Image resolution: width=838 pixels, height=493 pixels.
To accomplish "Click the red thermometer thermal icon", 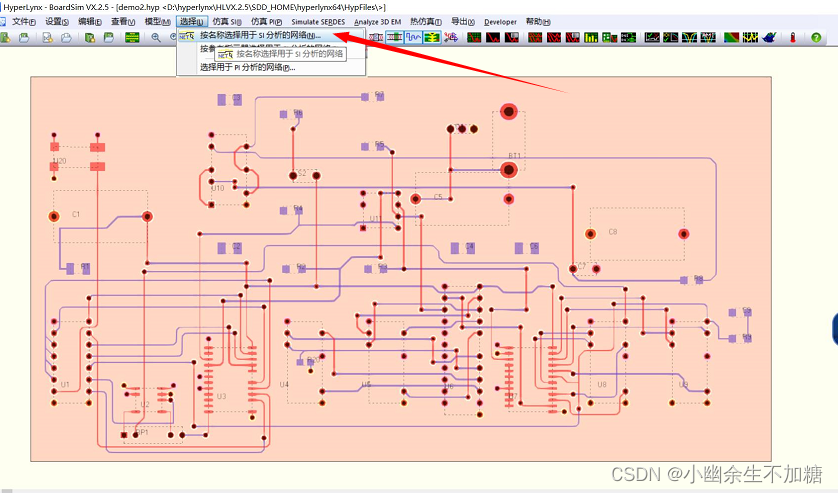I will (793, 37).
